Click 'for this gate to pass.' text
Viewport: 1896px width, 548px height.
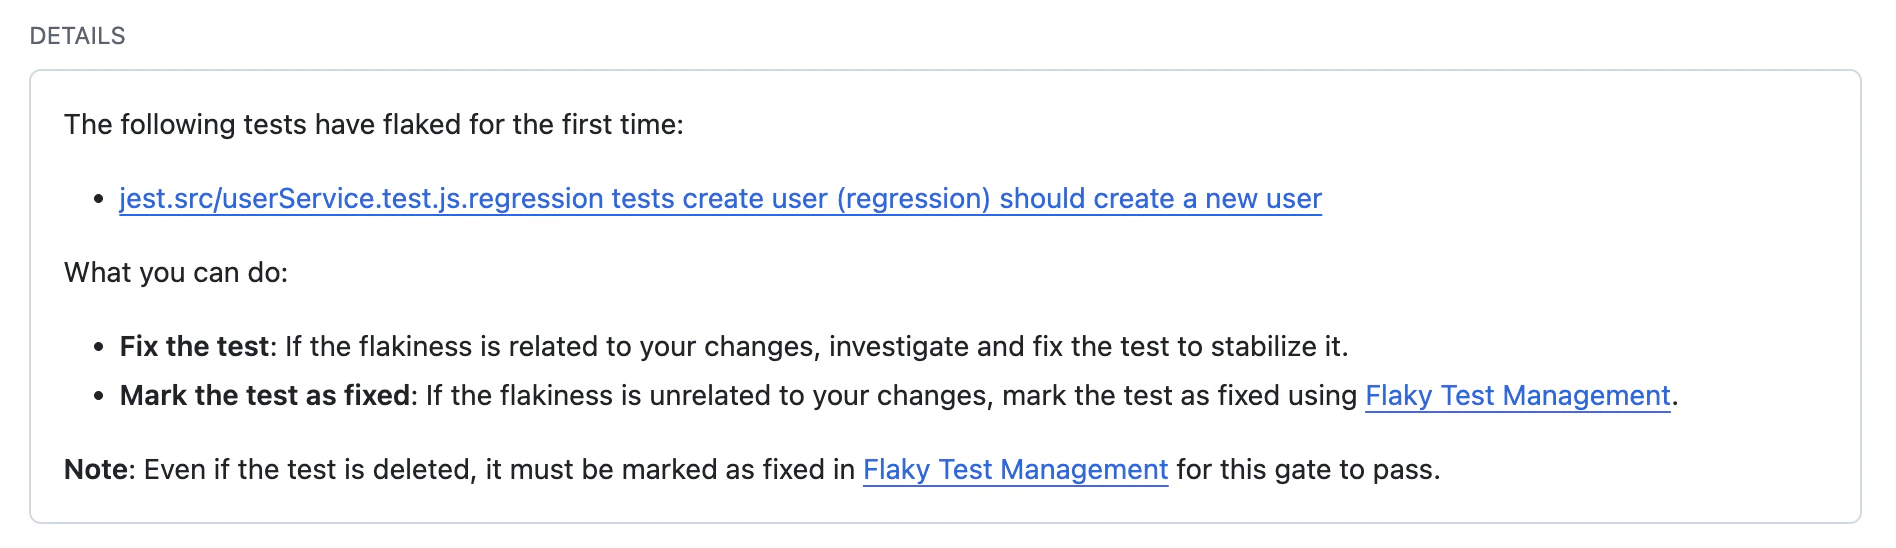click(x=1308, y=470)
